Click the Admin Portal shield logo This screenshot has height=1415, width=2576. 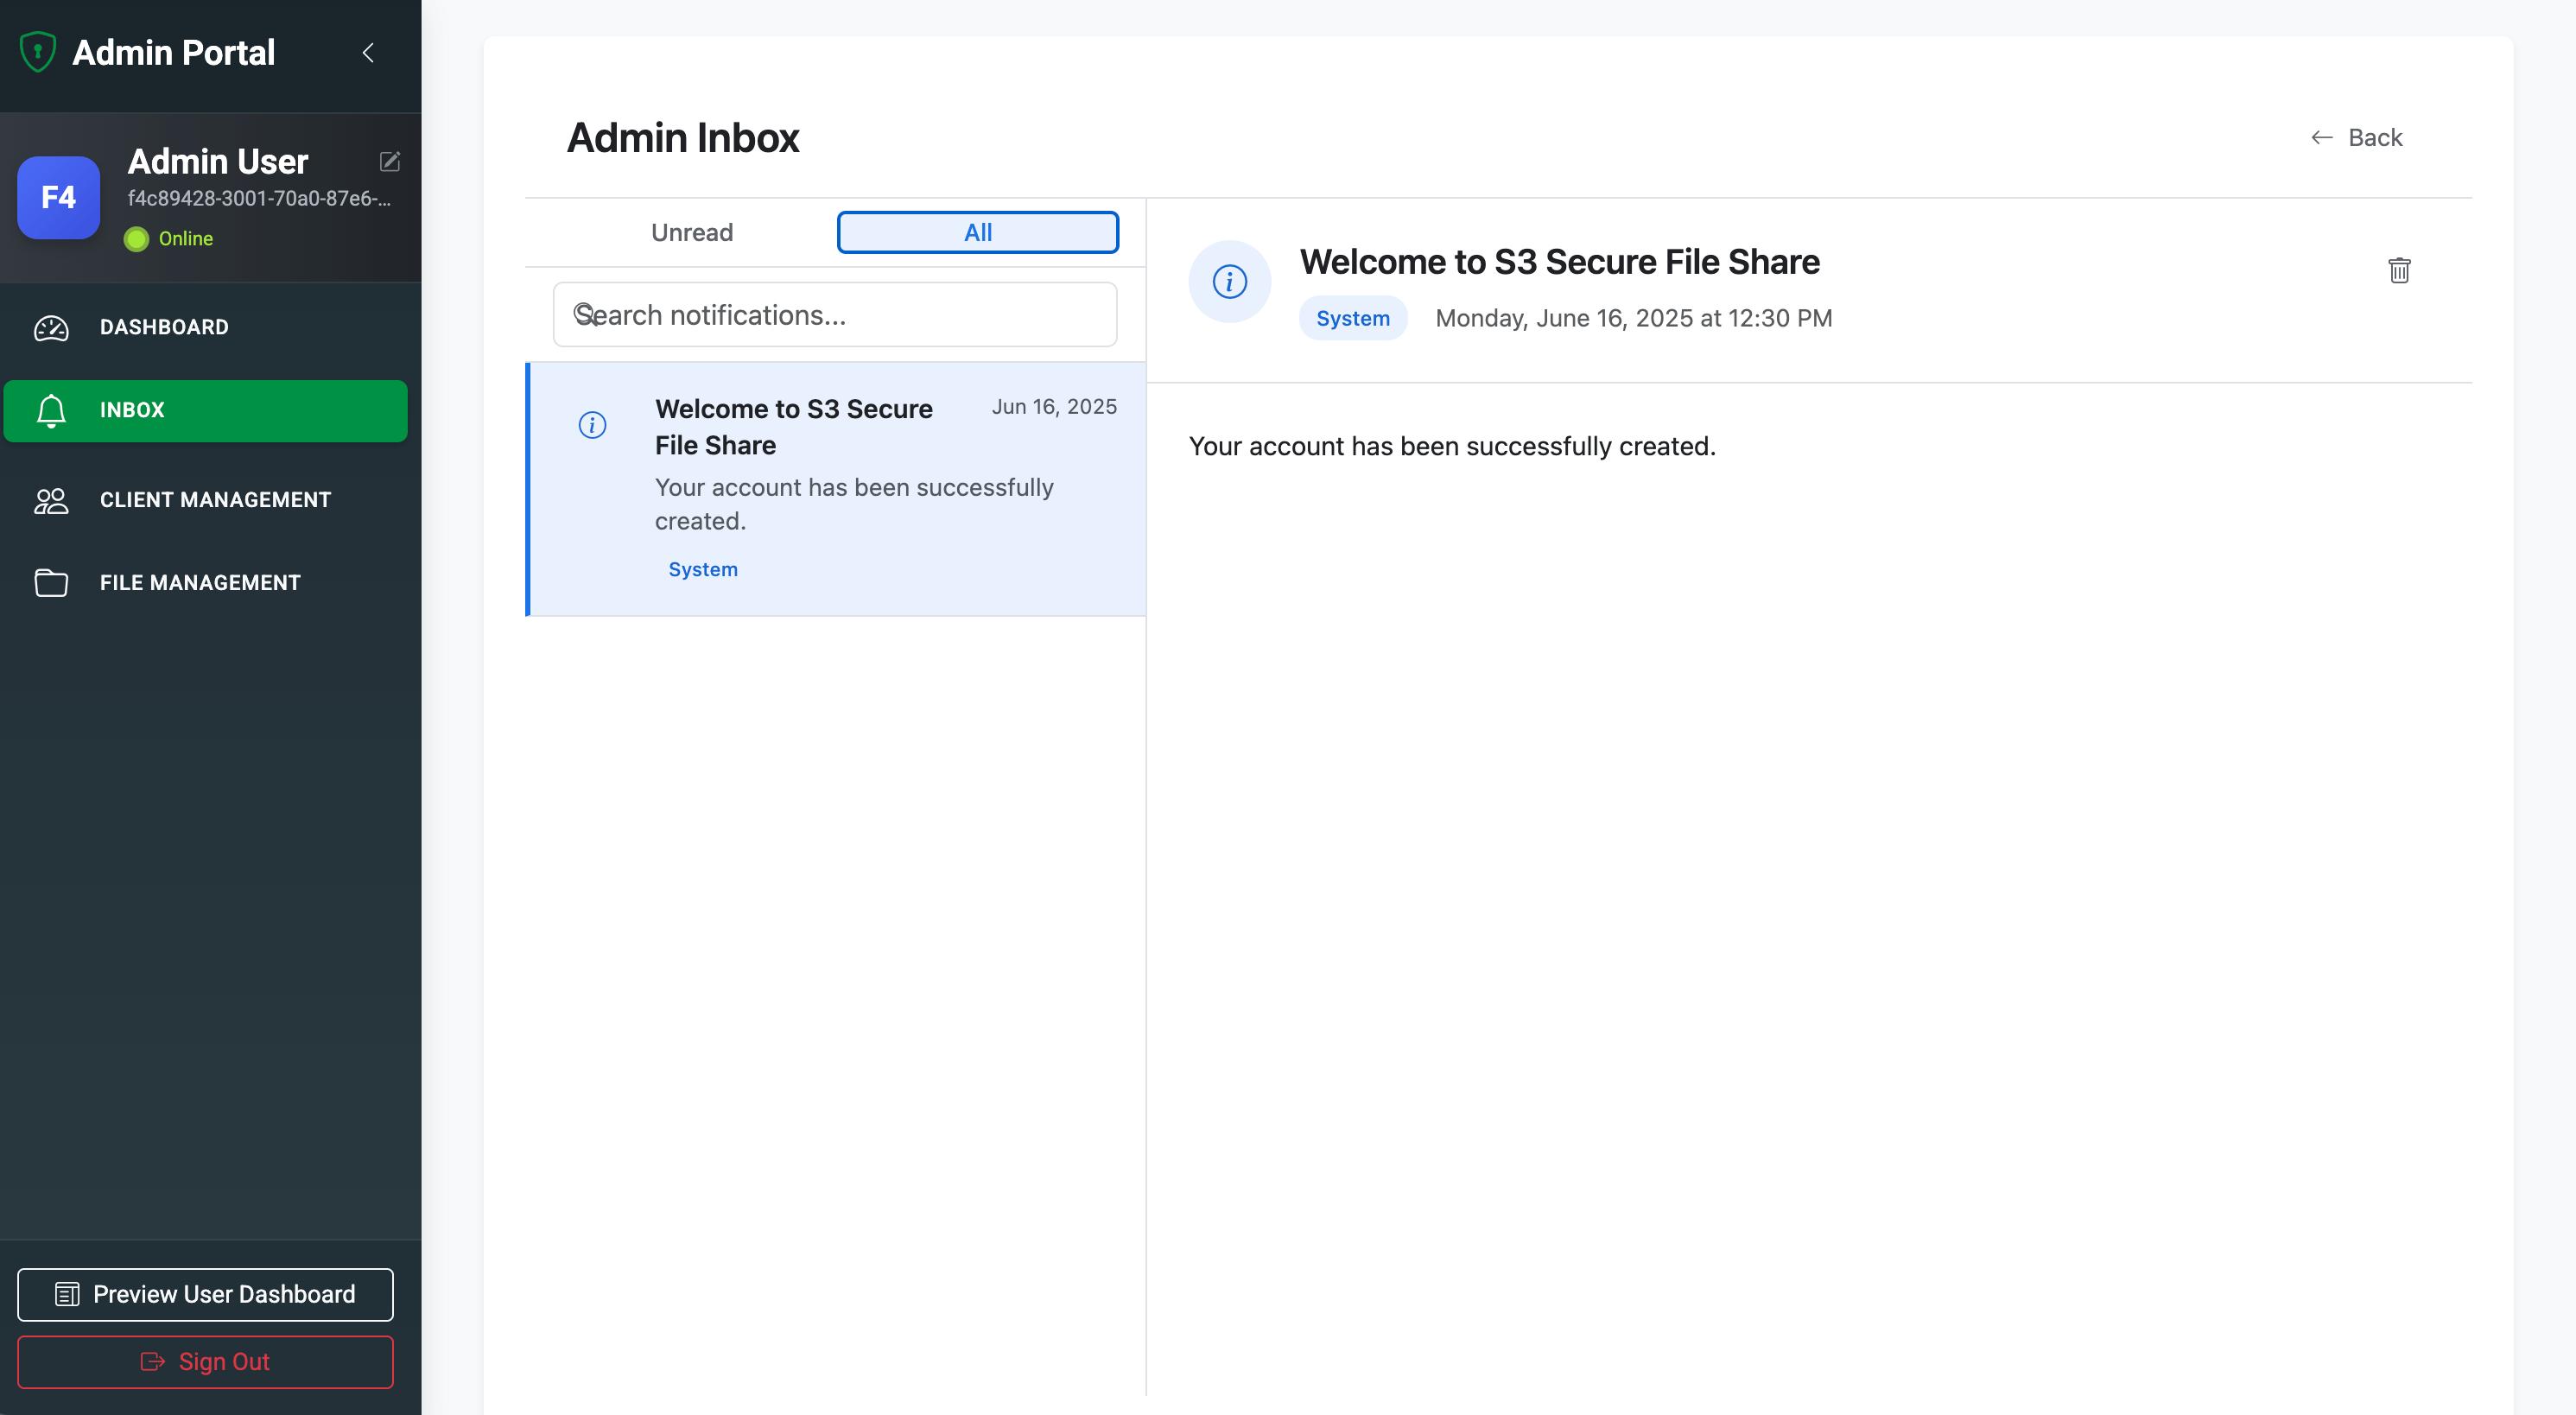click(38, 52)
